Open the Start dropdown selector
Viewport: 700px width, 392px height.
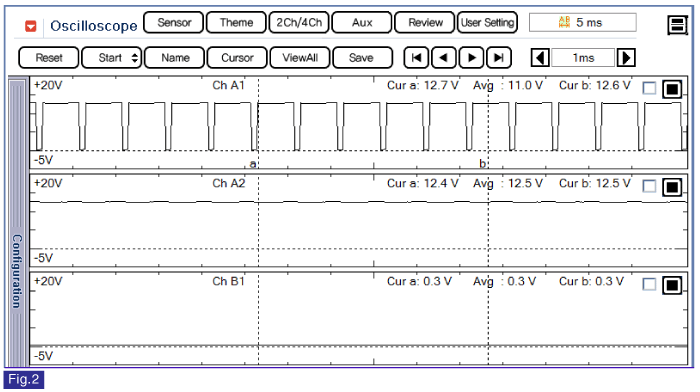[112, 58]
